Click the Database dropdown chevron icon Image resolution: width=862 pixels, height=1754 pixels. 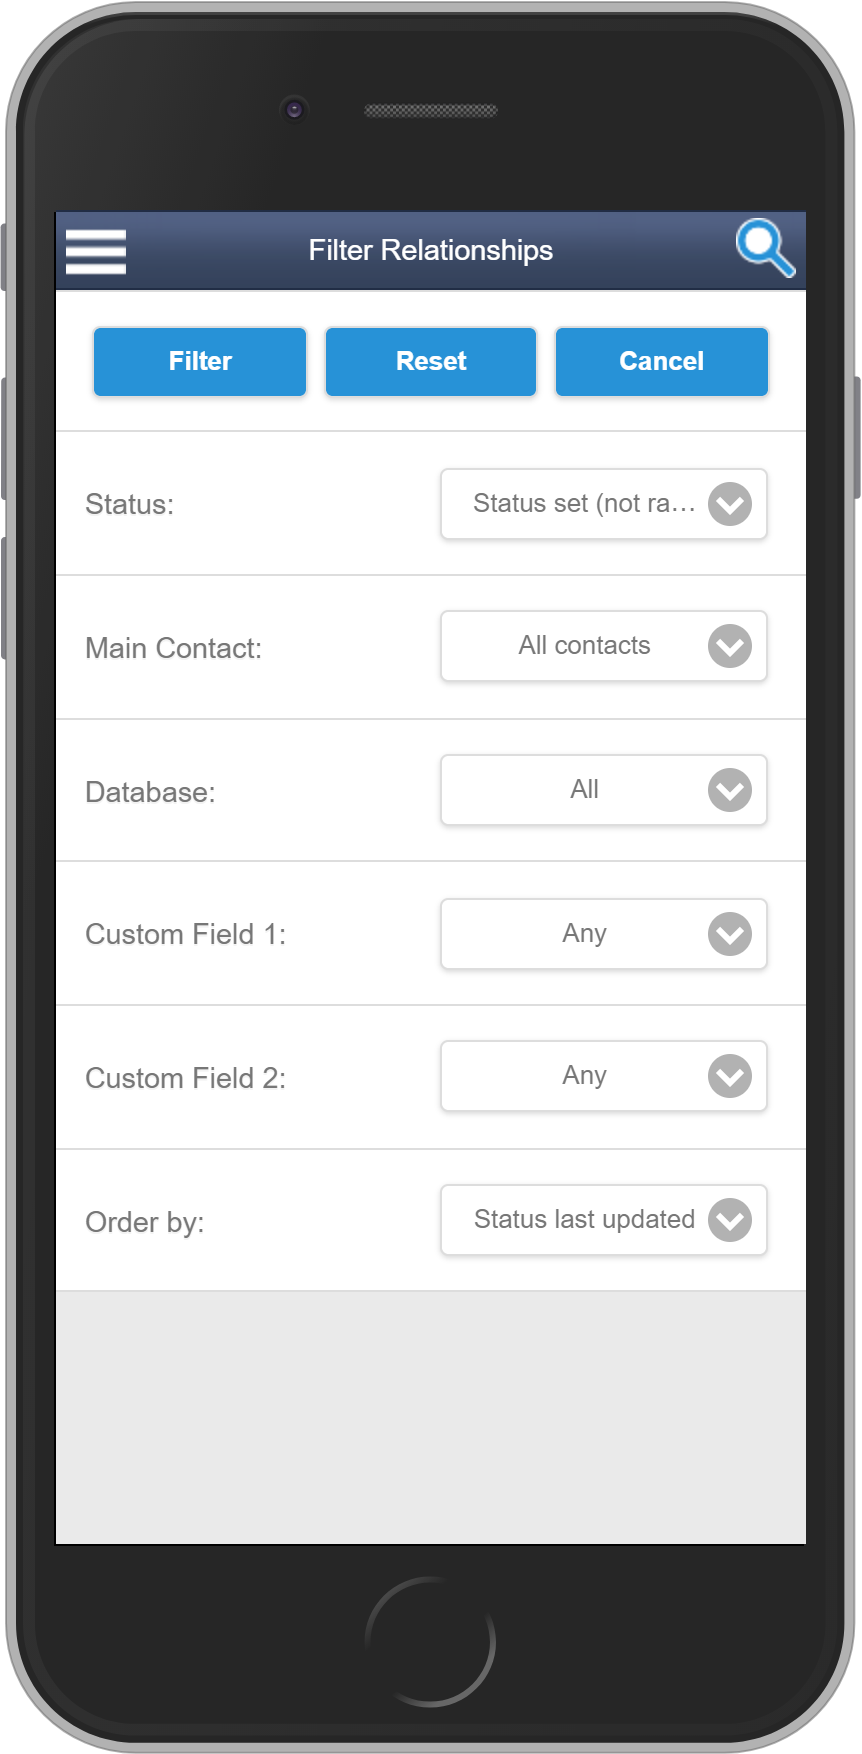pos(730,790)
